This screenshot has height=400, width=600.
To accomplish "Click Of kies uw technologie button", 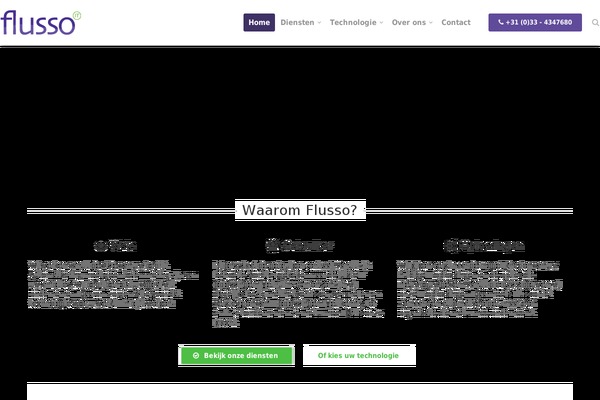I will pos(359,356).
